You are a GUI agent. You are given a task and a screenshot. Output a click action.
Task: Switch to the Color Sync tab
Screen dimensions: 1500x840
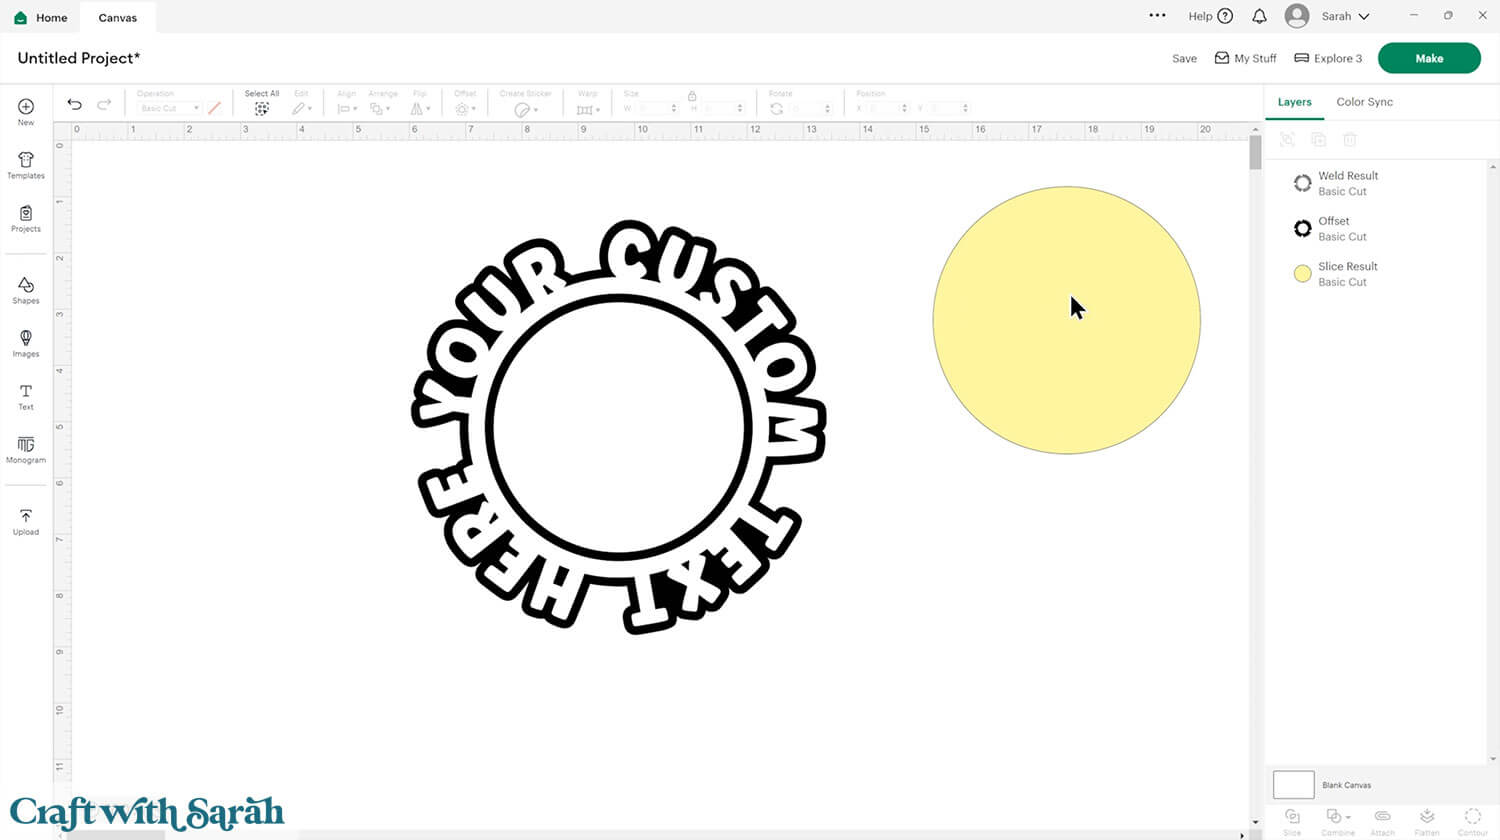[x=1364, y=102]
